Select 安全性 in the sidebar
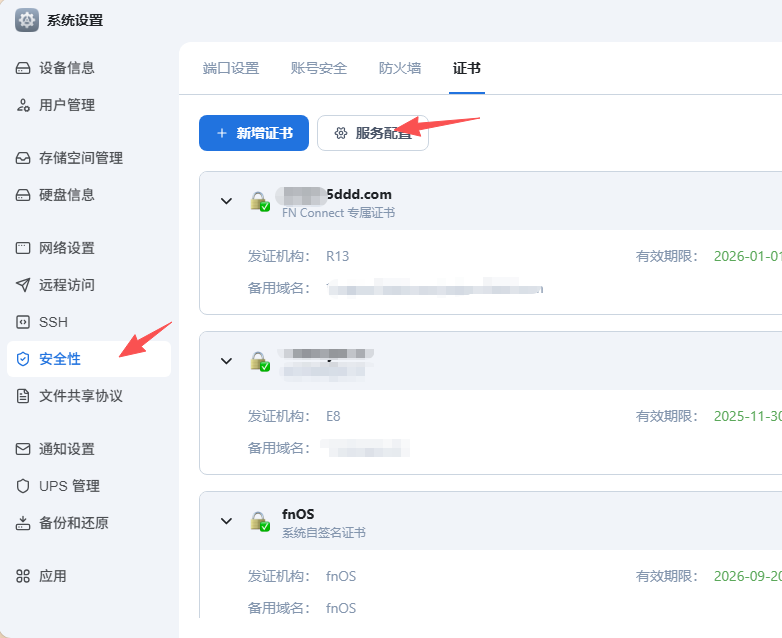The height and width of the screenshot is (638, 782). (x=89, y=359)
